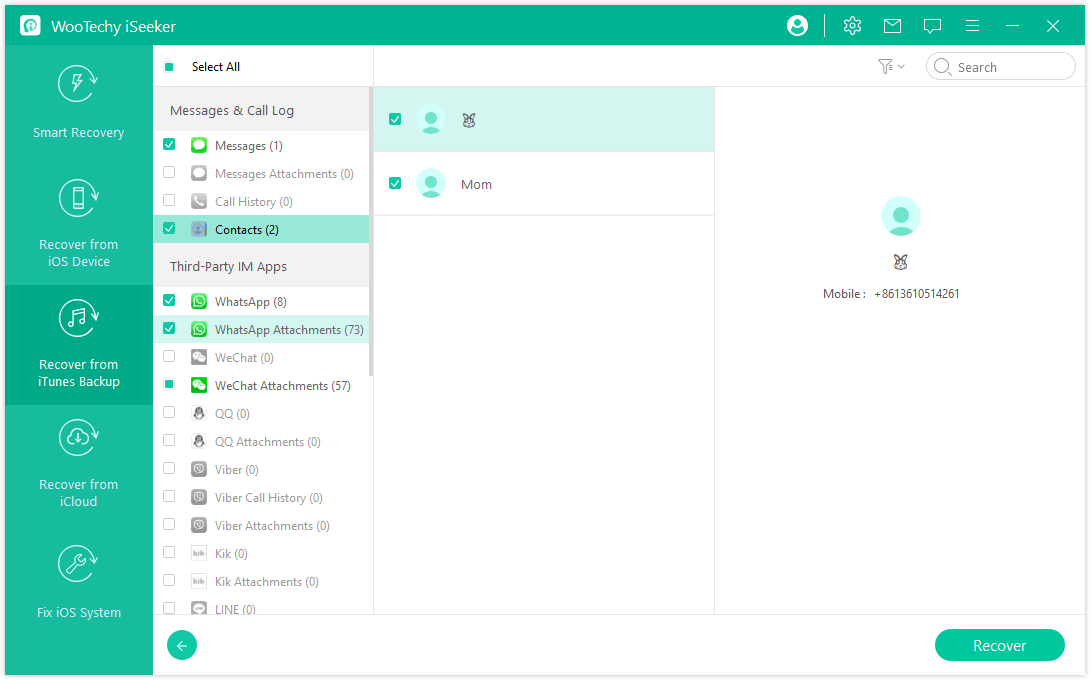Click the category list vertical scrollbar
The height and width of the screenshot is (680, 1090).
click(371, 230)
